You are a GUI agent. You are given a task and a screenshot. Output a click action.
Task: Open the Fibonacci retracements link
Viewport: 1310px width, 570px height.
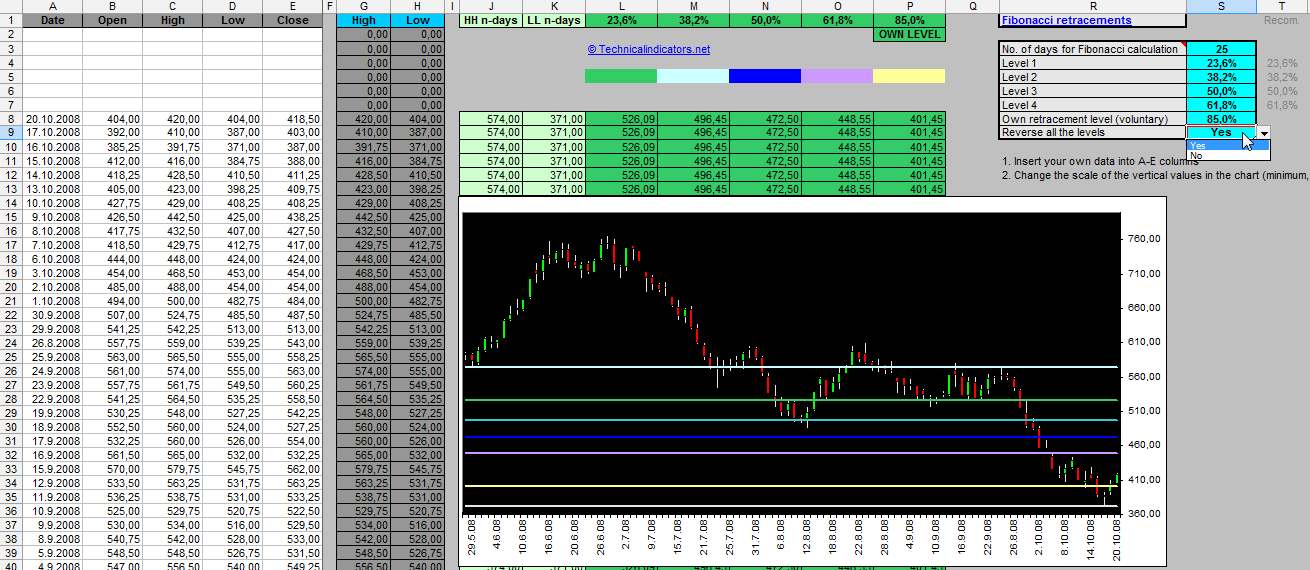[1066, 20]
